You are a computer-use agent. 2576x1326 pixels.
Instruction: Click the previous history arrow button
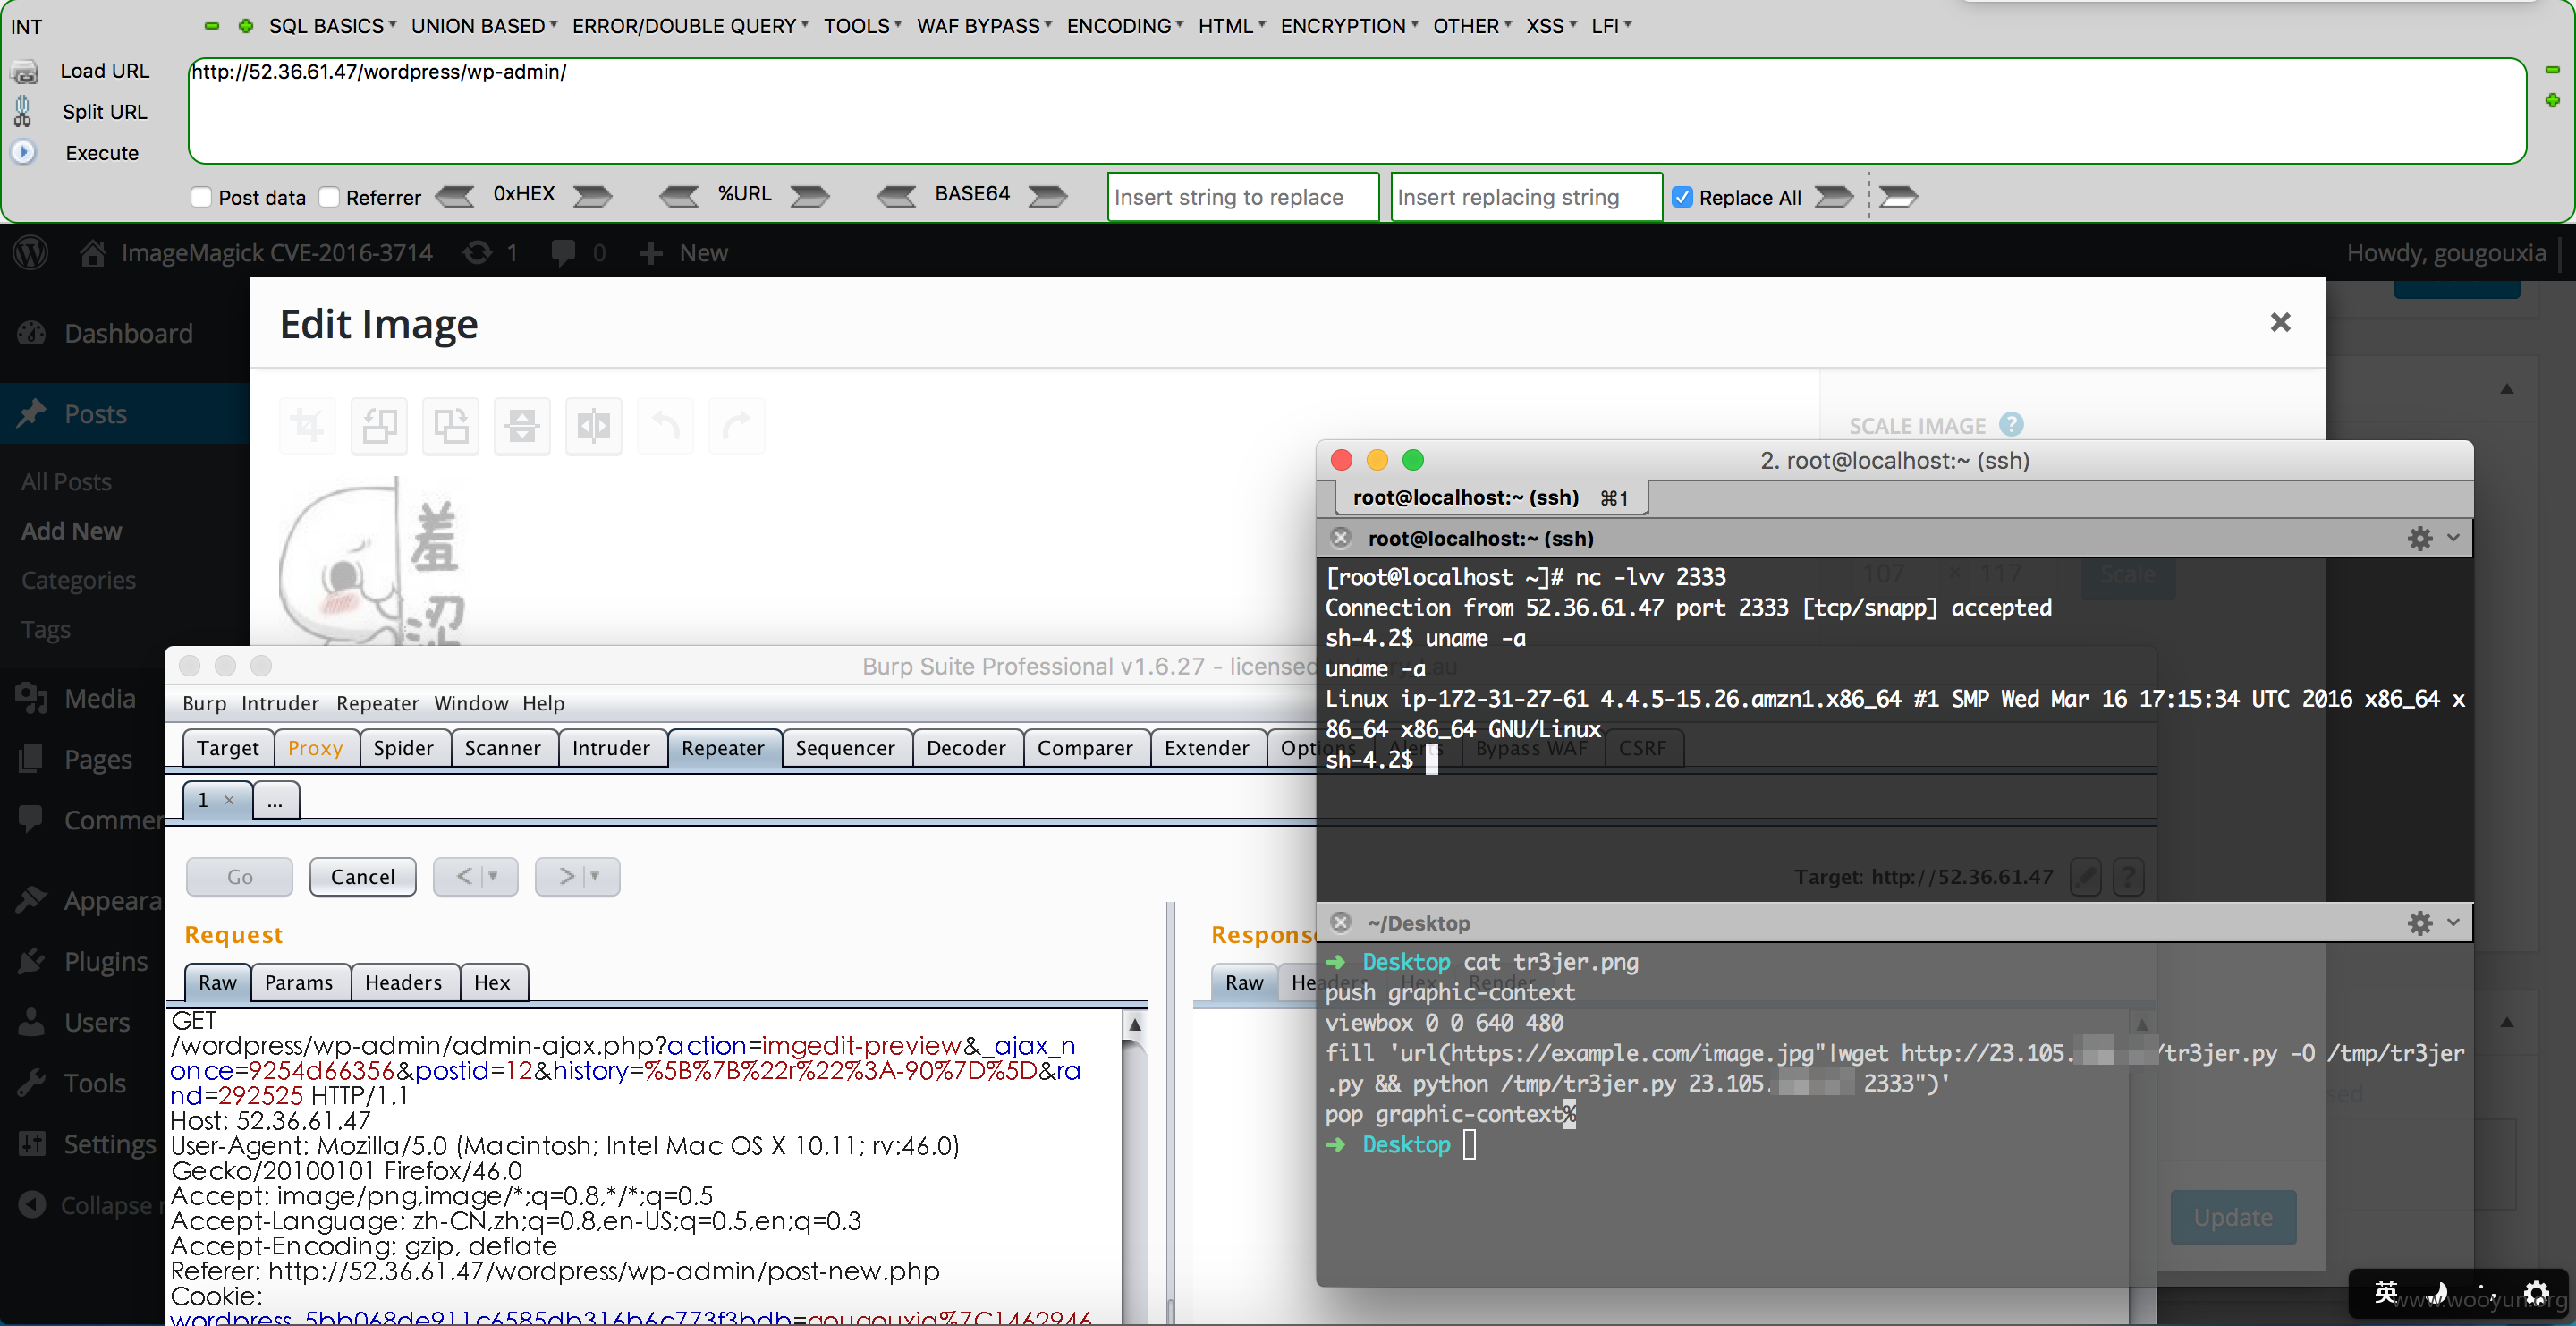(475, 877)
